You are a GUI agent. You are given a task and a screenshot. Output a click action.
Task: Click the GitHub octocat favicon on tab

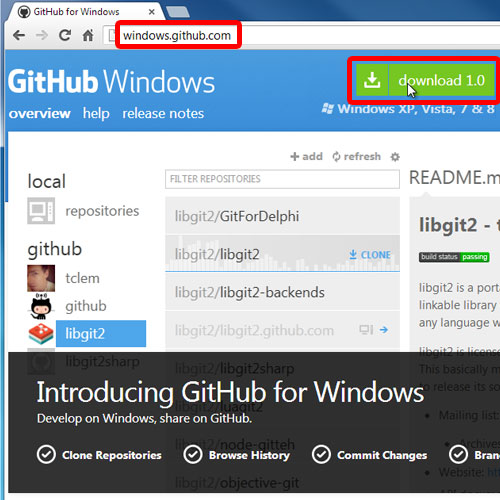point(24,12)
